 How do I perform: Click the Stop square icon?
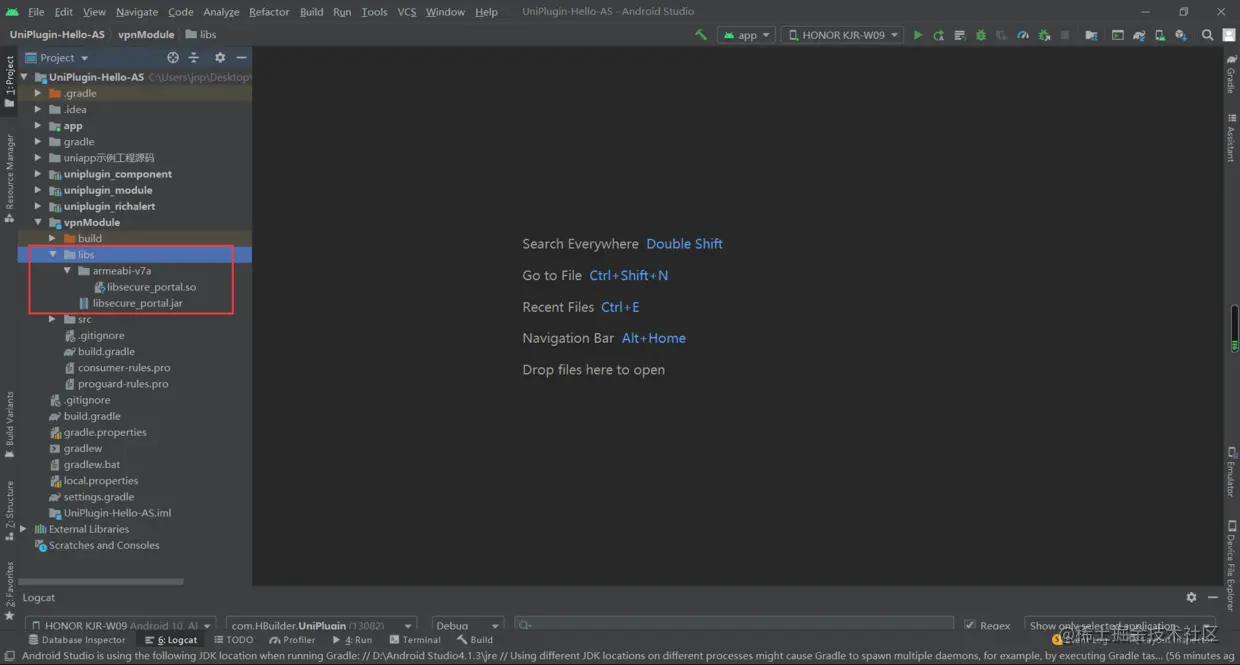tap(1065, 35)
